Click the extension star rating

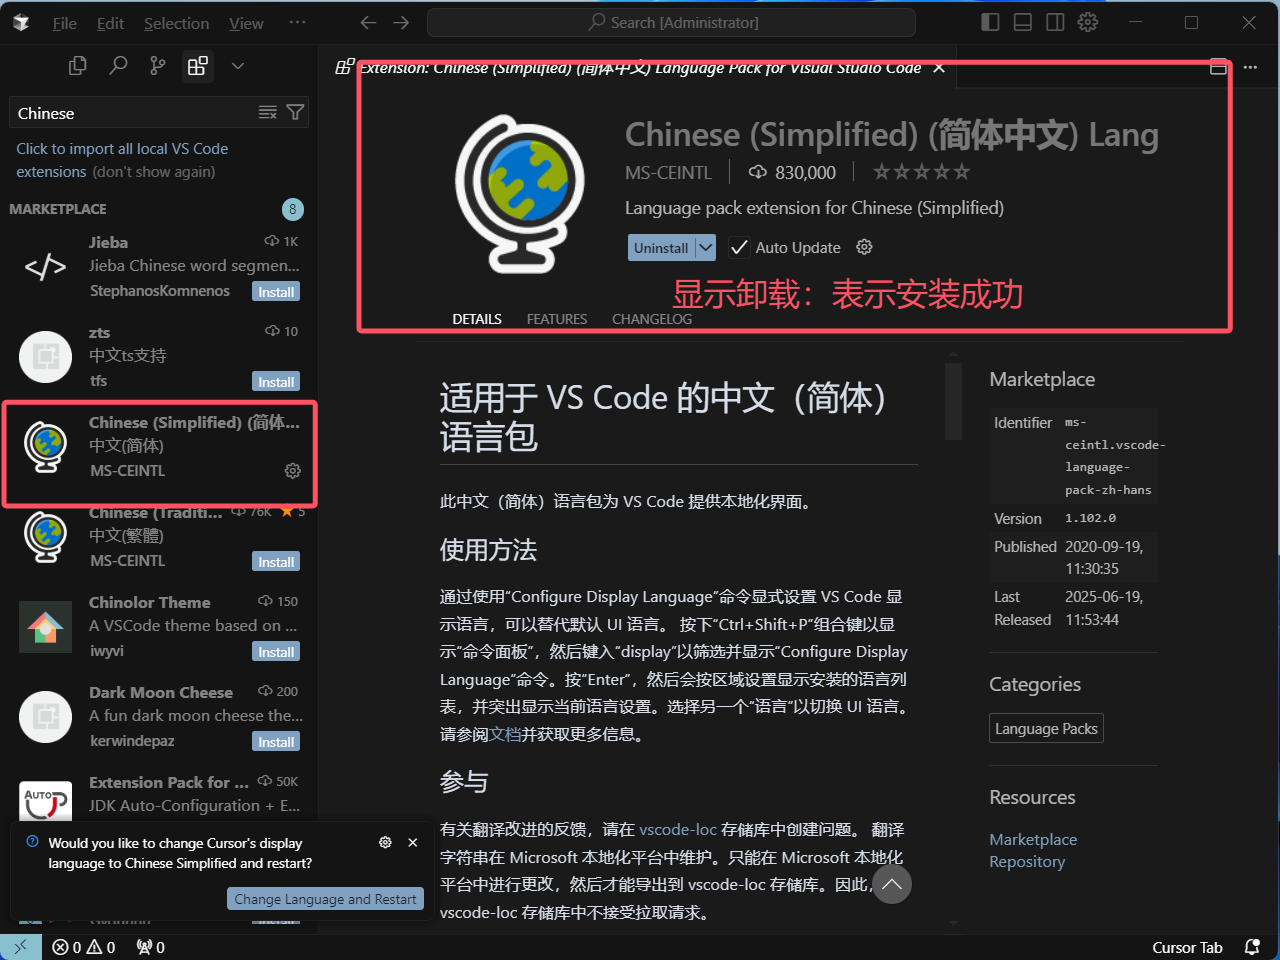(921, 172)
